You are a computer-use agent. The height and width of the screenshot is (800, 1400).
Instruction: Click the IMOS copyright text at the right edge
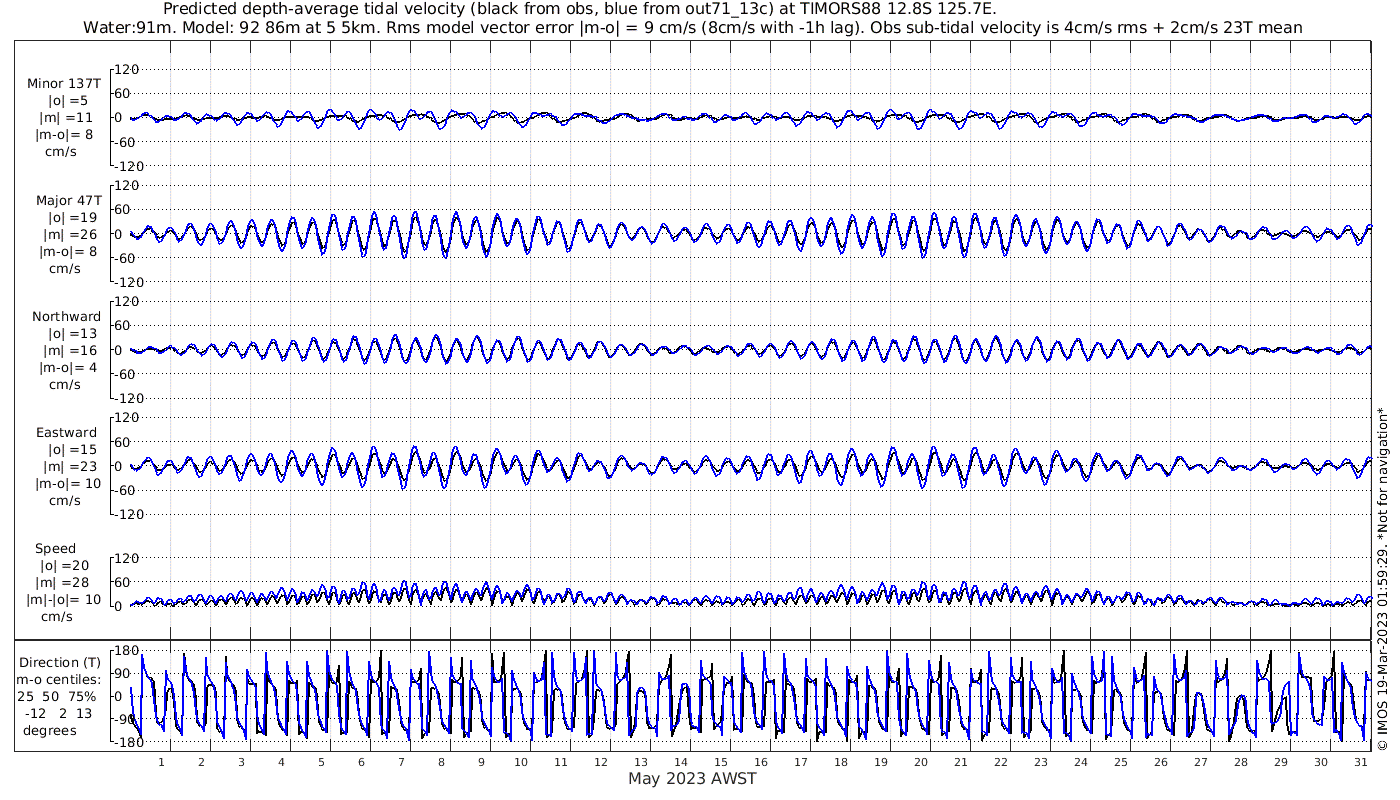pyautogui.click(x=1383, y=579)
